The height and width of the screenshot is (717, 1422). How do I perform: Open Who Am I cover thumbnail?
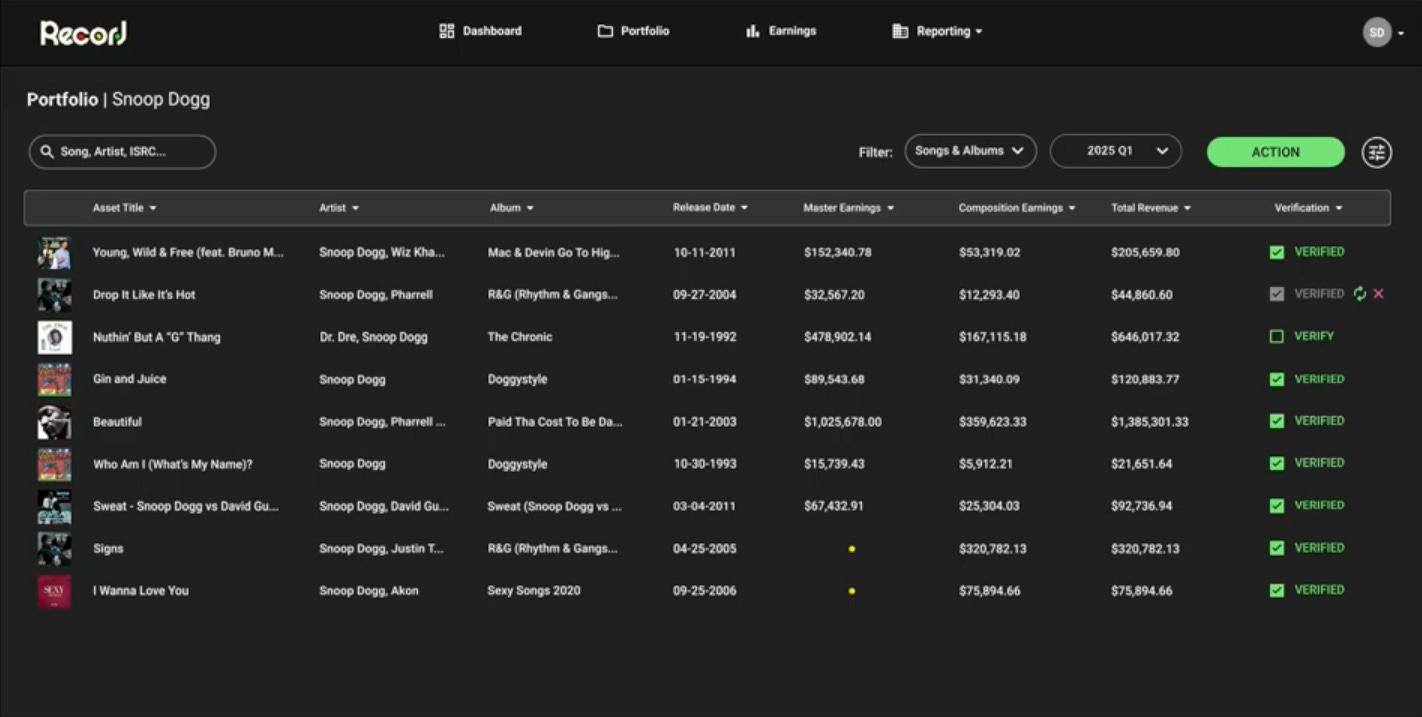pos(54,464)
